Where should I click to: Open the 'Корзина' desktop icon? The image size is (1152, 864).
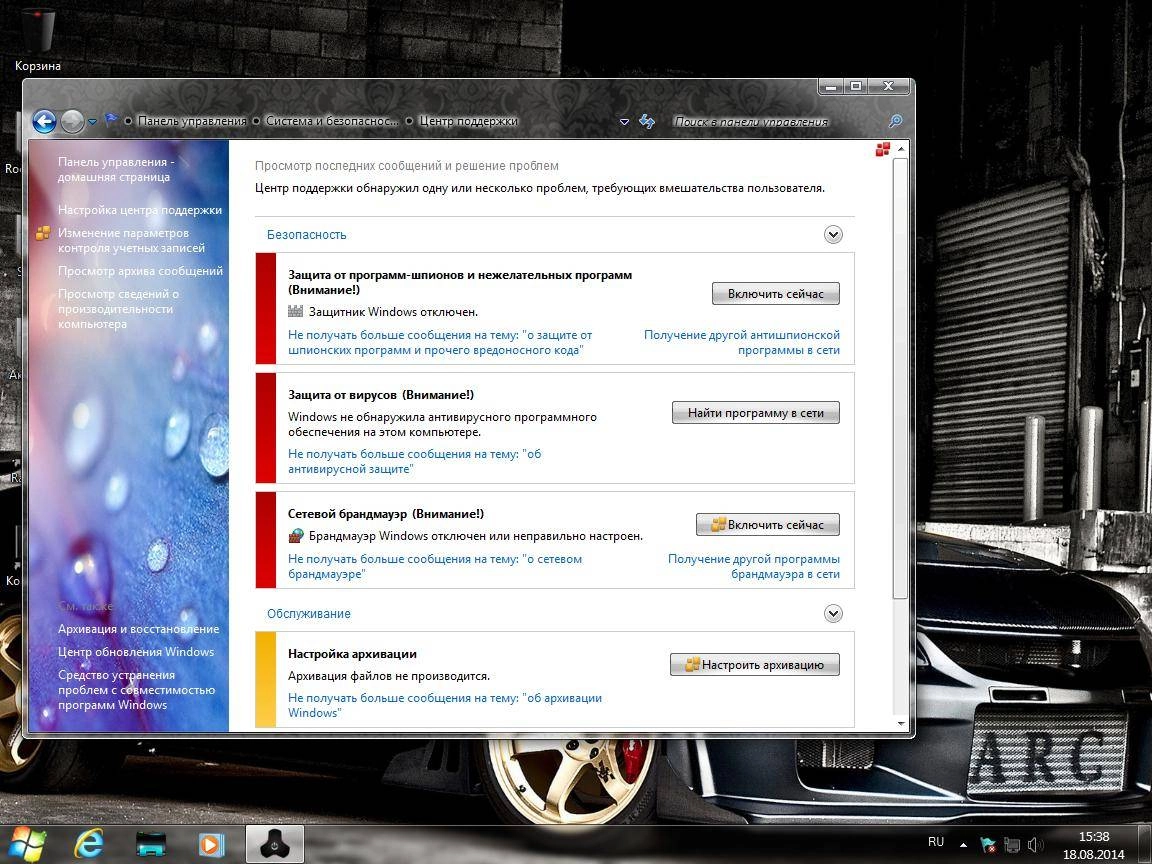click(37, 40)
